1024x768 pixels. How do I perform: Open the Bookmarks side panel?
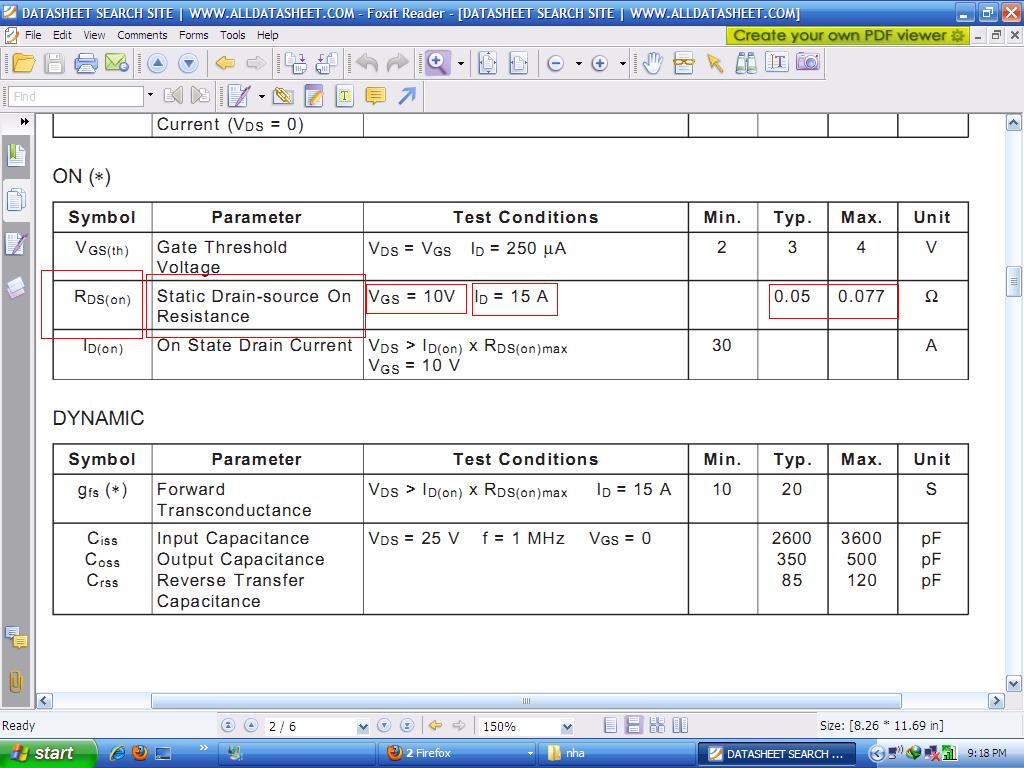tap(16, 155)
